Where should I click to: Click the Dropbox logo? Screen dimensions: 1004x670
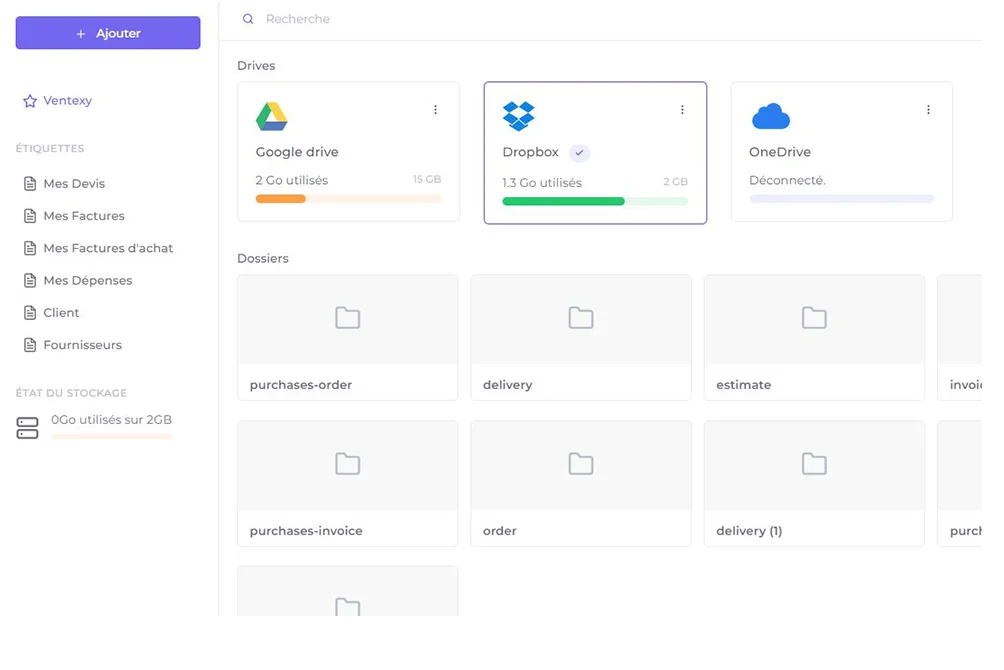519,116
